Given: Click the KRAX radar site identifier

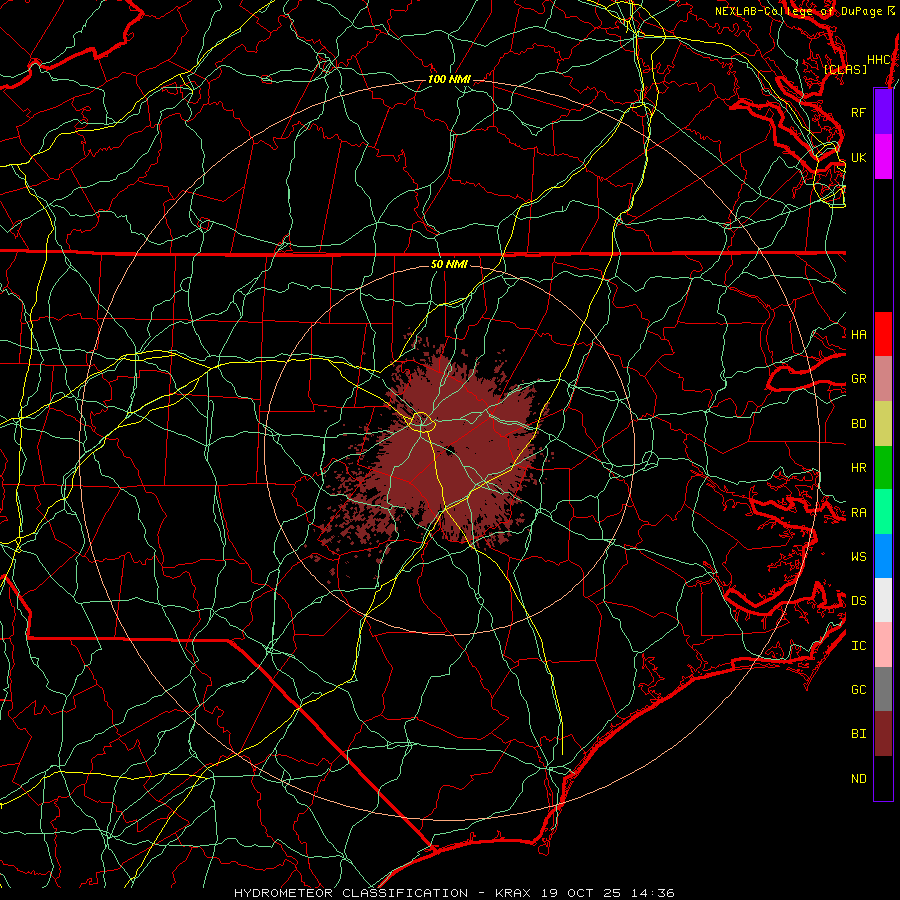Looking at the screenshot, I should pos(513,893).
